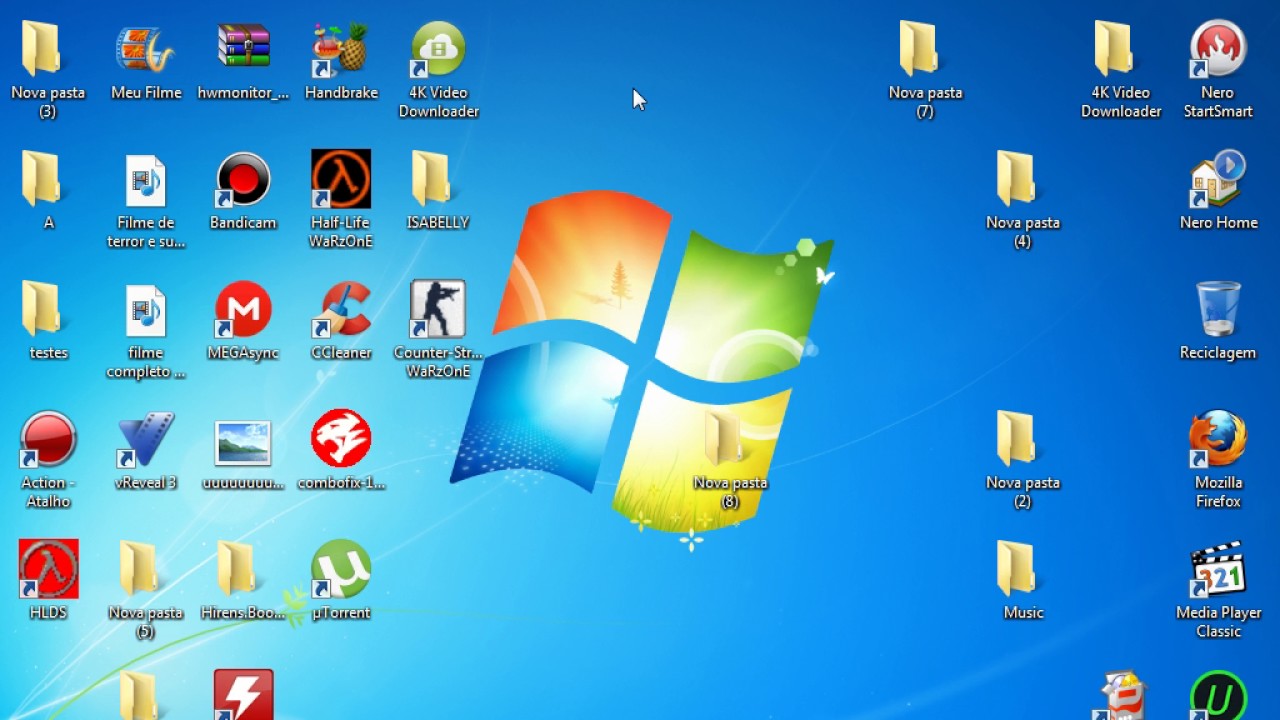This screenshot has height=720, width=1280.
Task: Start µTorrent client
Action: (340, 568)
